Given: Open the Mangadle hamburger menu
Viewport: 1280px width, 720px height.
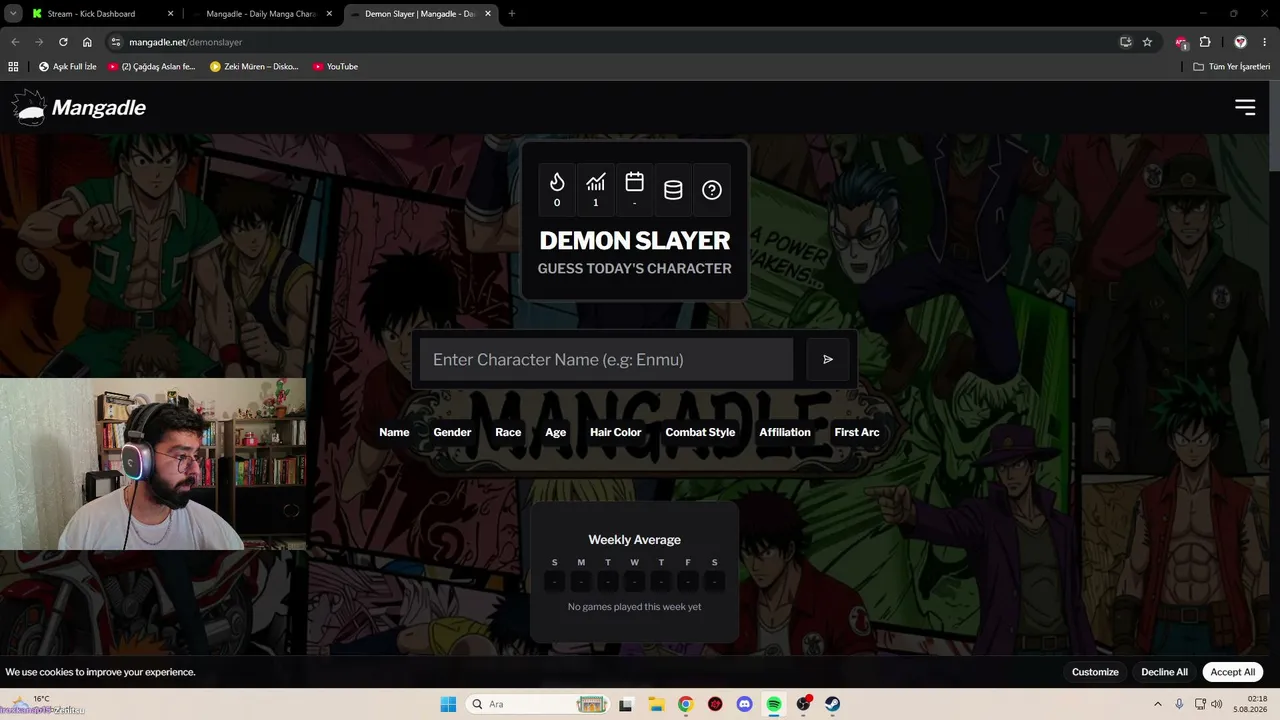Looking at the screenshot, I should pyautogui.click(x=1245, y=107).
